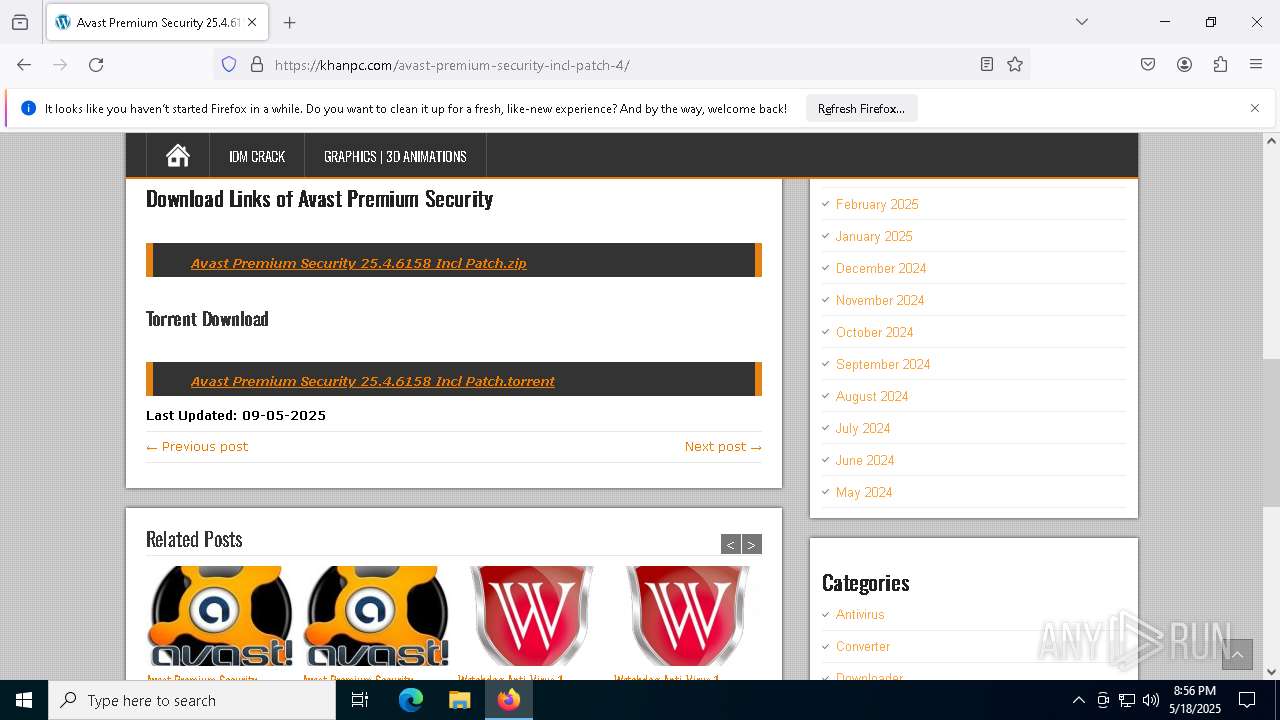Open Antivirus category
The image size is (1280, 720).
point(860,614)
